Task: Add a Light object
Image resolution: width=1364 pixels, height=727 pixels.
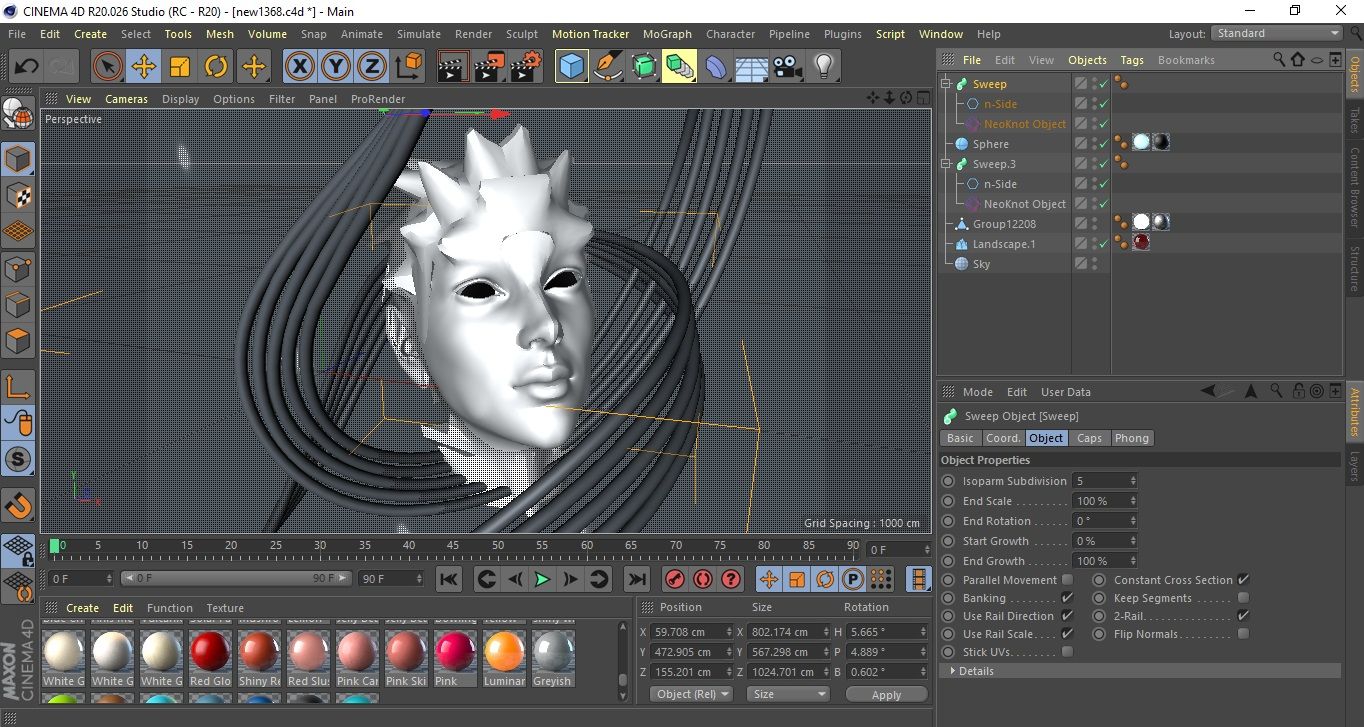Action: (823, 67)
